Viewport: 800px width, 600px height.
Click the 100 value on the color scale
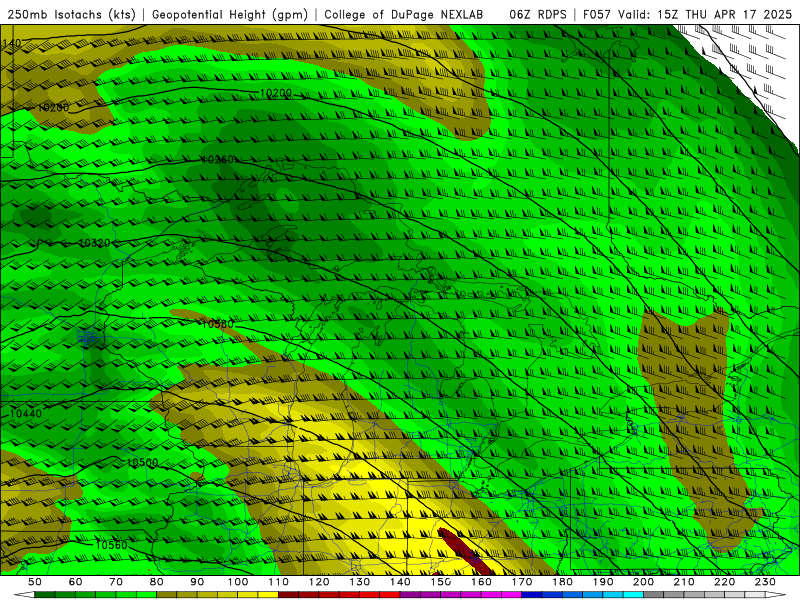pos(238,582)
